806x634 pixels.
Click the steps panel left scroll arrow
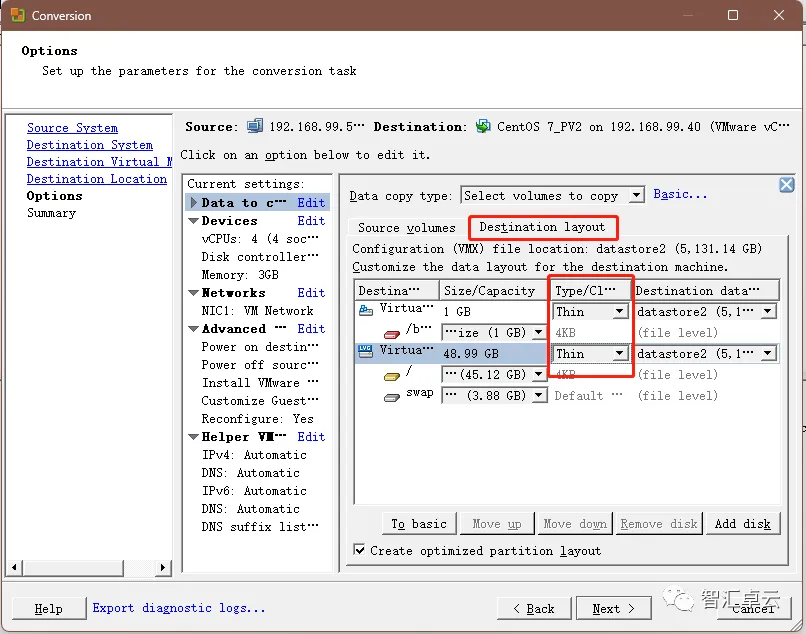(x=14, y=567)
